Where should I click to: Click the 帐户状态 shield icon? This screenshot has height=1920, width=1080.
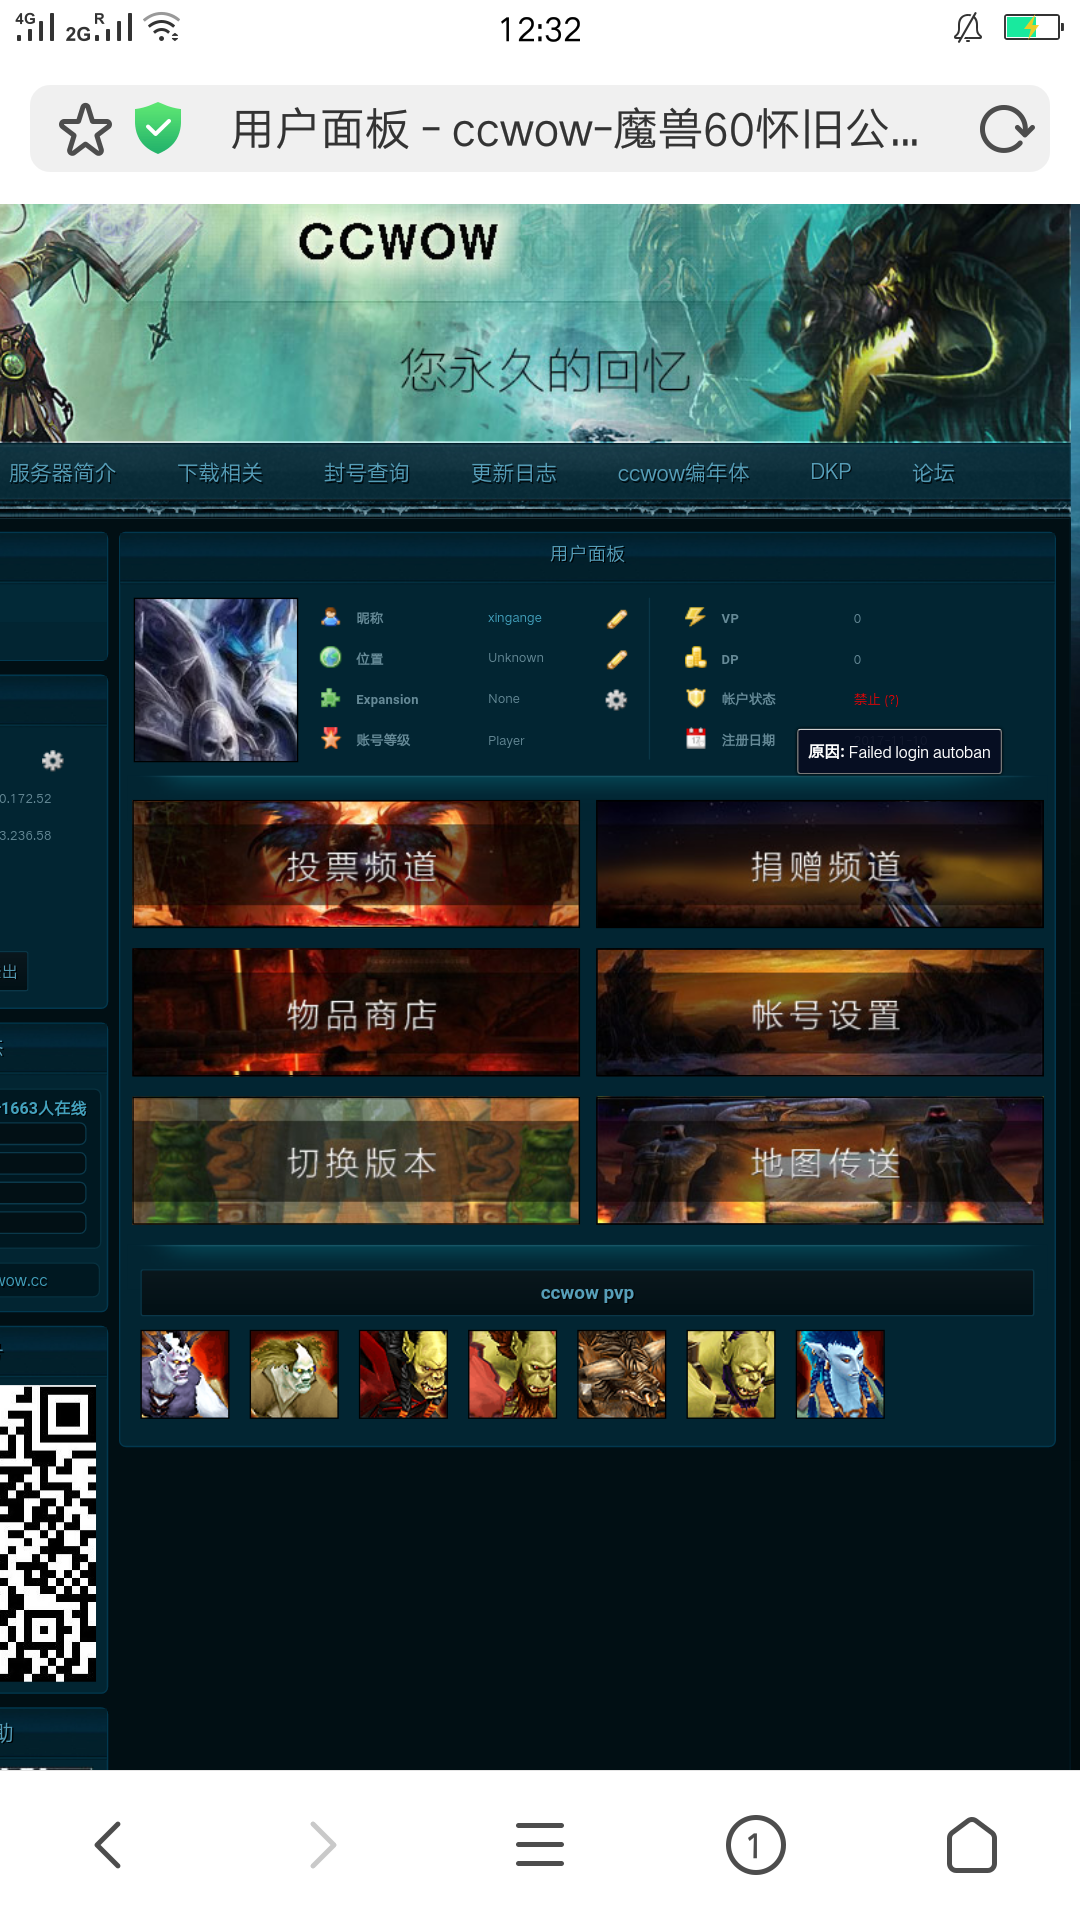pyautogui.click(x=695, y=697)
